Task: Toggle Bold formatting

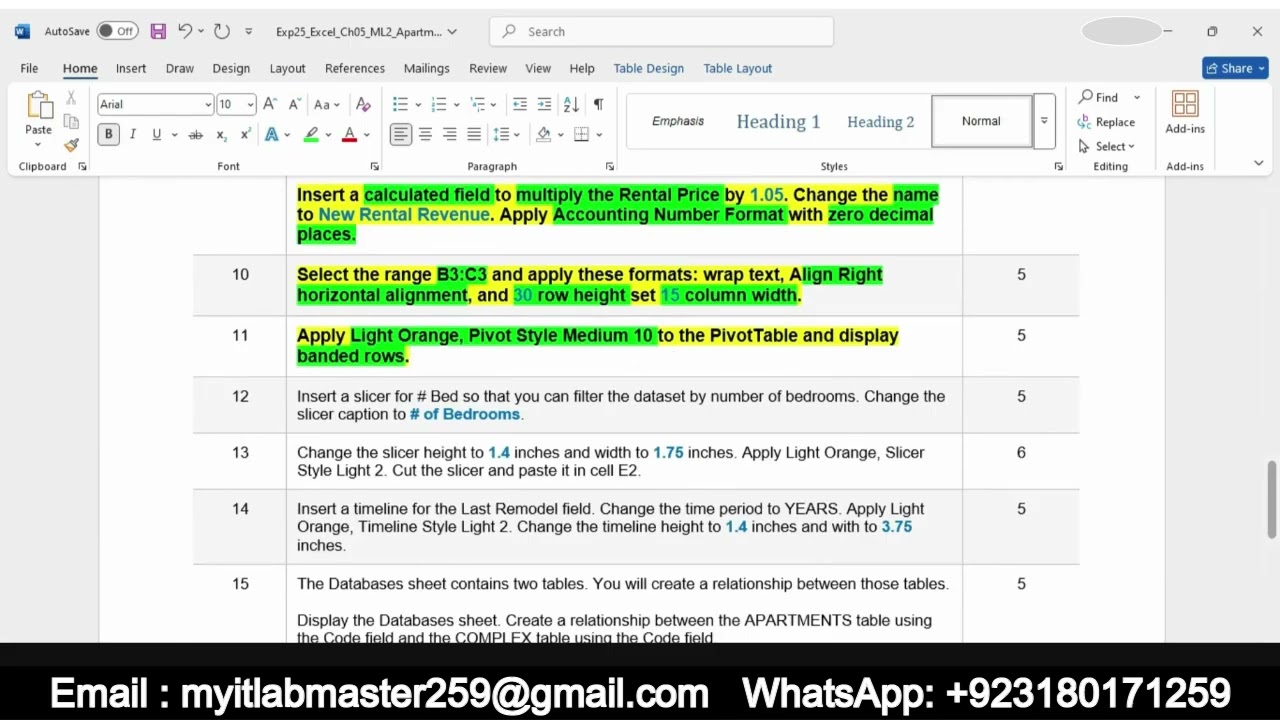Action: (108, 134)
